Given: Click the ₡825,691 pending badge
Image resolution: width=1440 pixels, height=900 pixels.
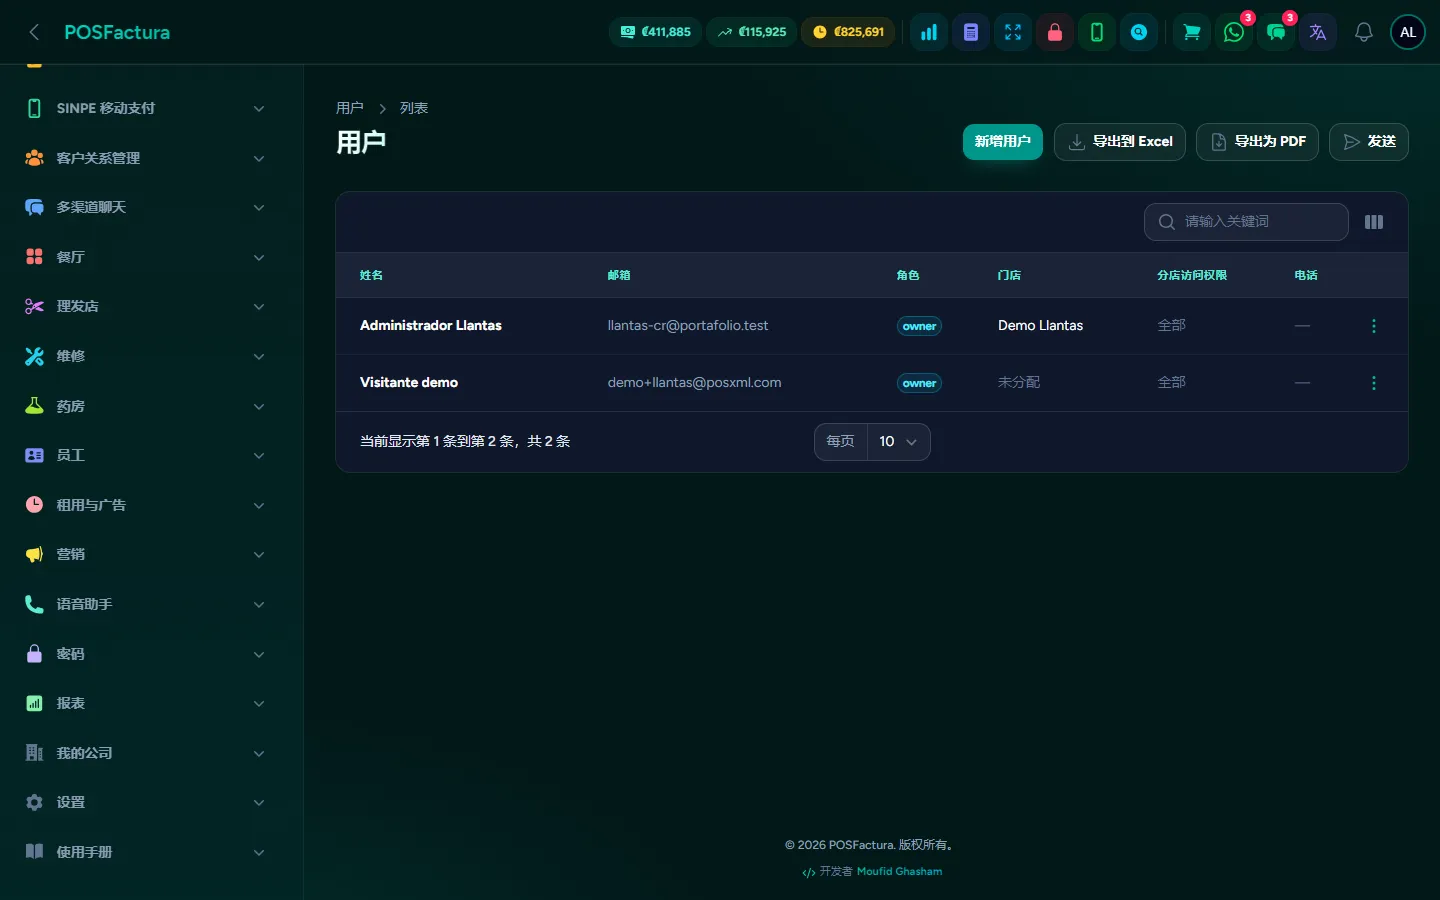Looking at the screenshot, I should (848, 32).
